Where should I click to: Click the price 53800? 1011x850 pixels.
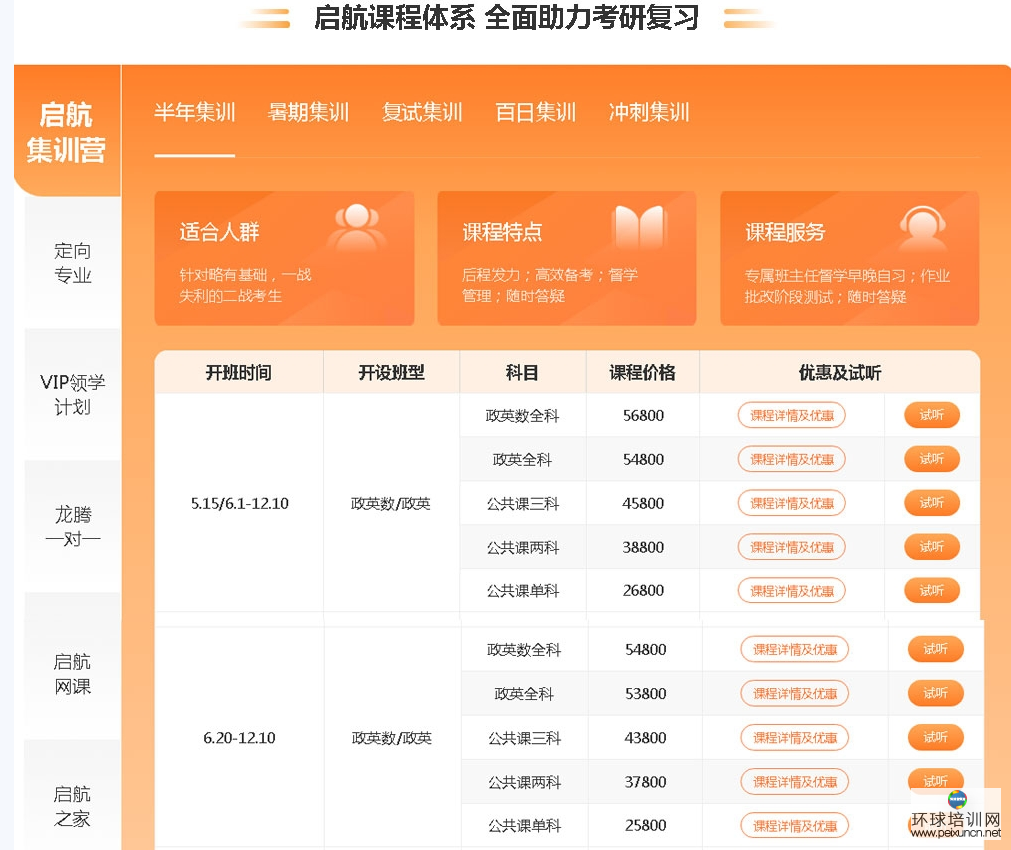coord(645,693)
